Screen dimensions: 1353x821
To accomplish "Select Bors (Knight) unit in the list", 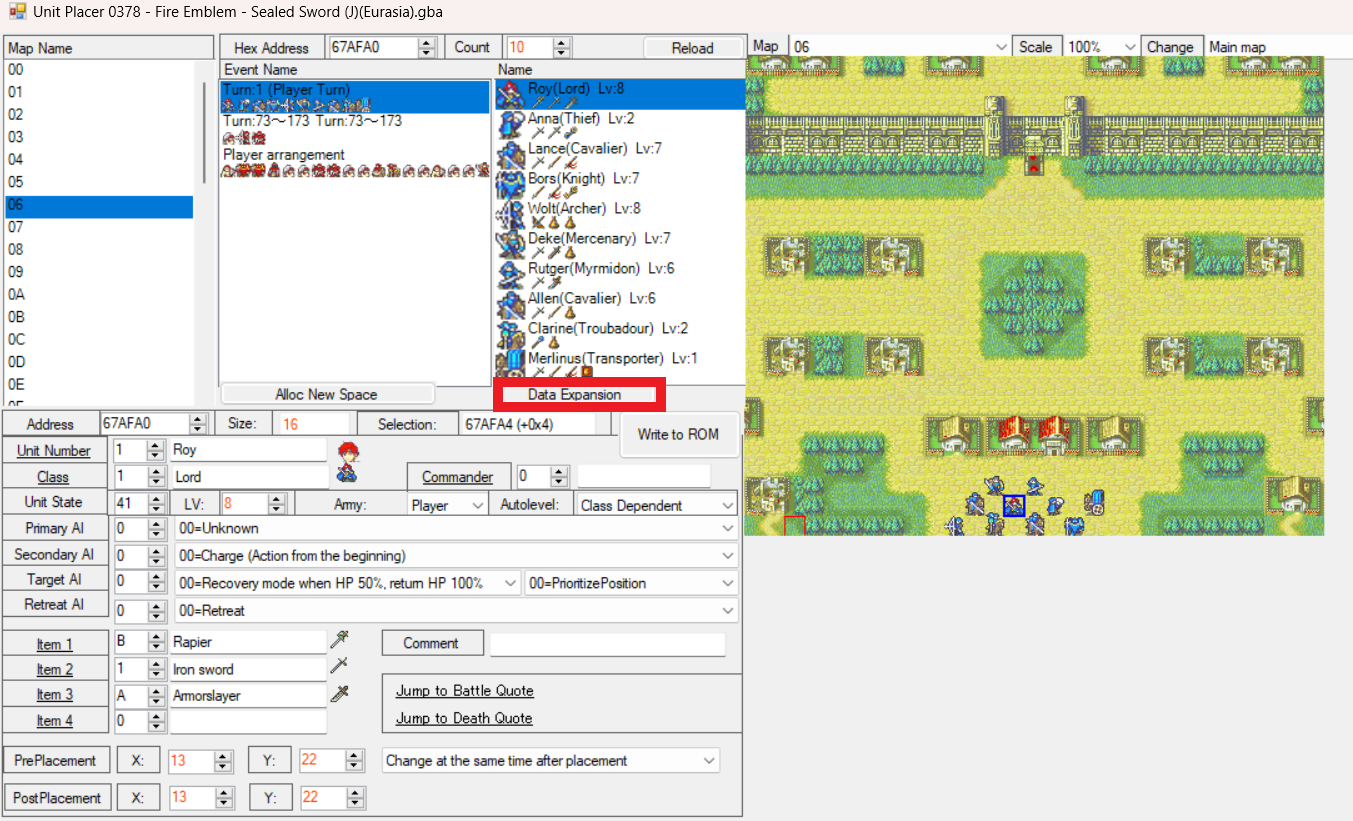I will tap(566, 179).
